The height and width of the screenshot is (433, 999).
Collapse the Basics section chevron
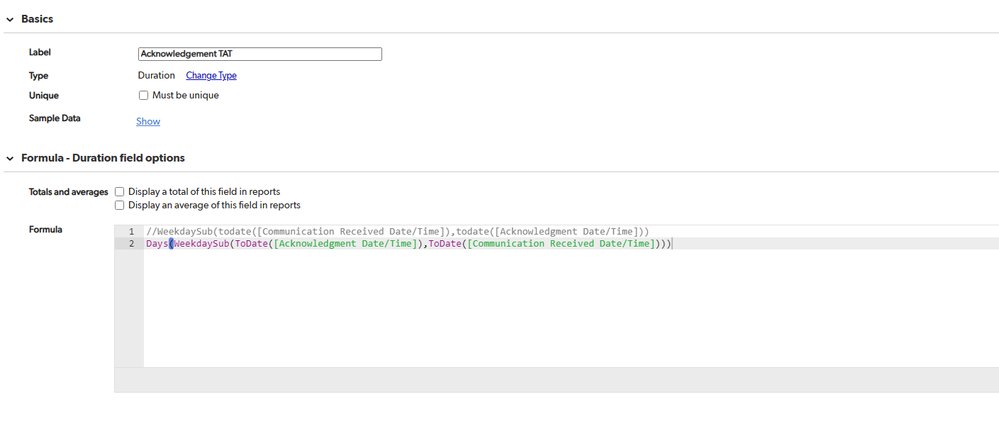pyautogui.click(x=10, y=19)
